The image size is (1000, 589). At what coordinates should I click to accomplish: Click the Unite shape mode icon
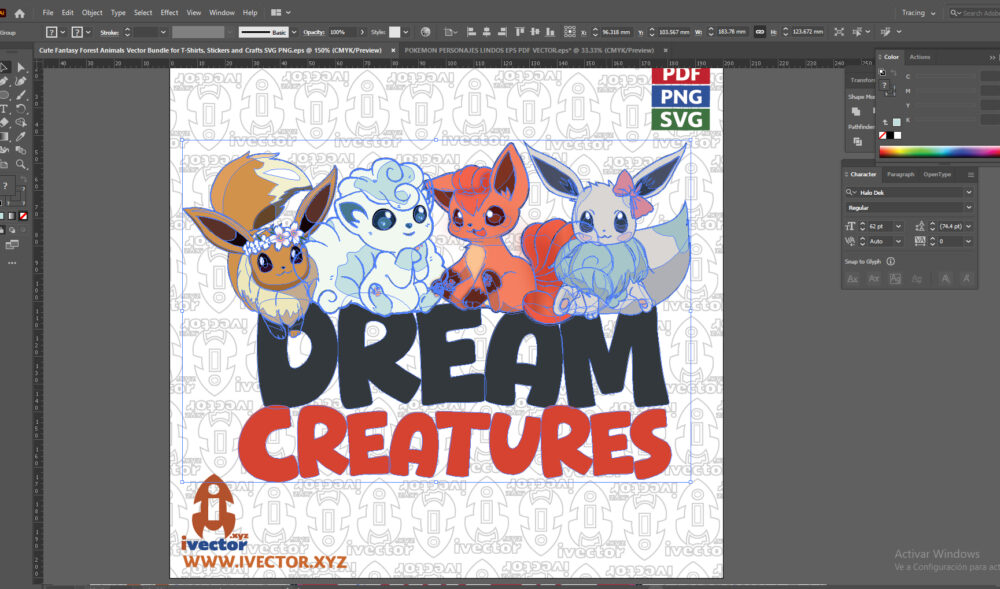[856, 112]
